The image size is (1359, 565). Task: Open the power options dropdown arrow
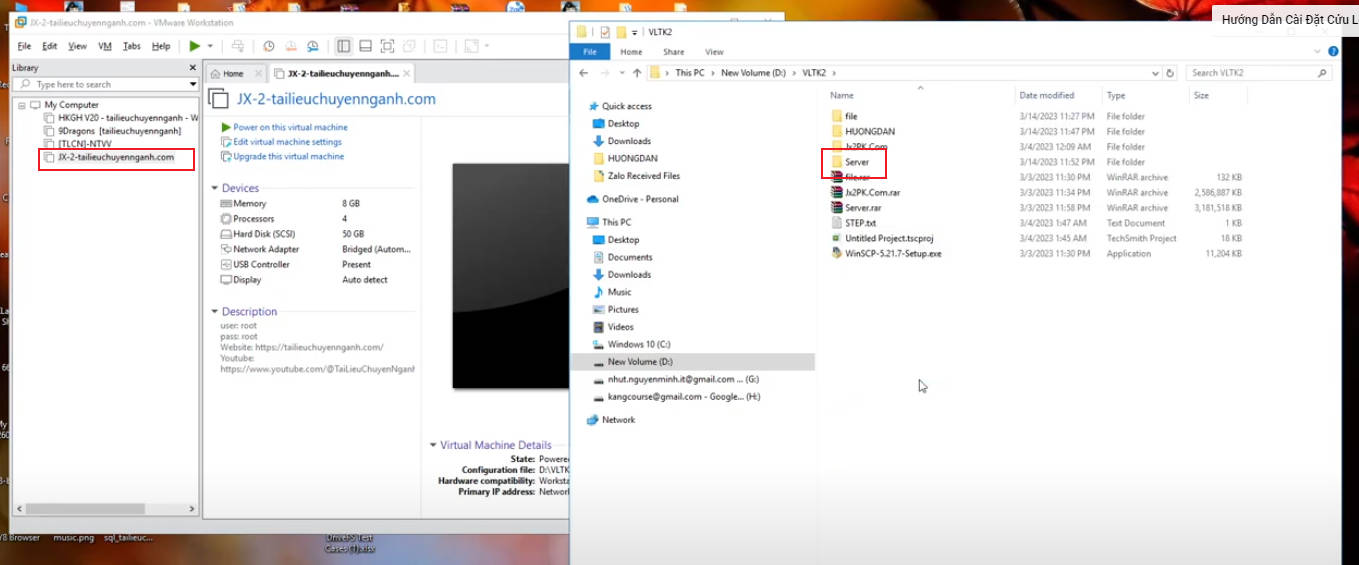(210, 46)
